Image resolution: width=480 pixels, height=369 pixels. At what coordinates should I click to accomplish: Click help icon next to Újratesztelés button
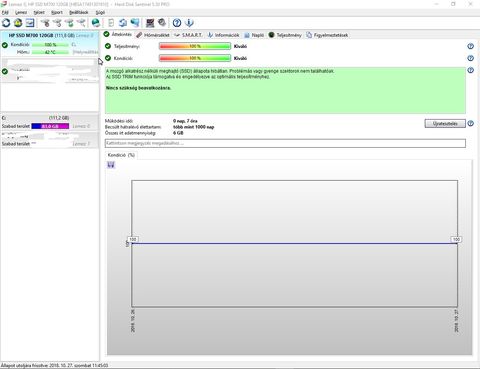coord(470,124)
